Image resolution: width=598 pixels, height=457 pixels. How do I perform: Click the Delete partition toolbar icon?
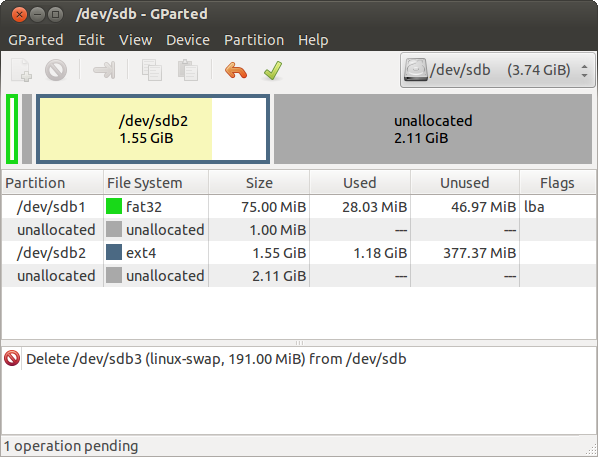click(56, 70)
